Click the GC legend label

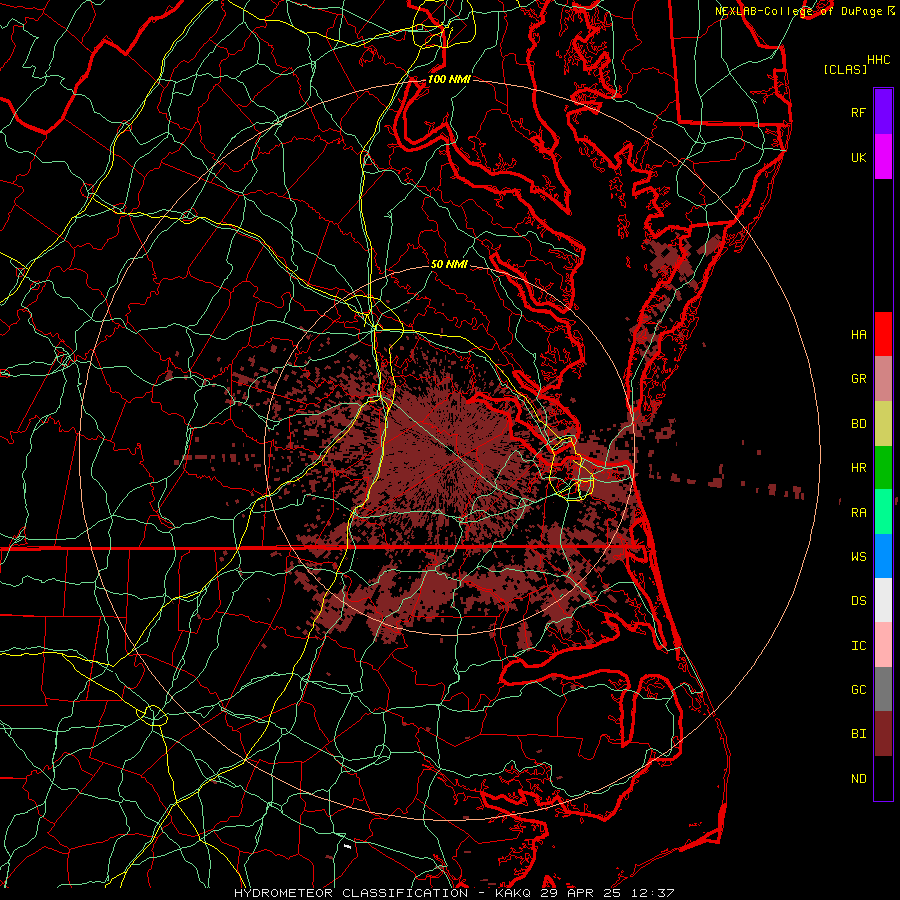coord(858,690)
